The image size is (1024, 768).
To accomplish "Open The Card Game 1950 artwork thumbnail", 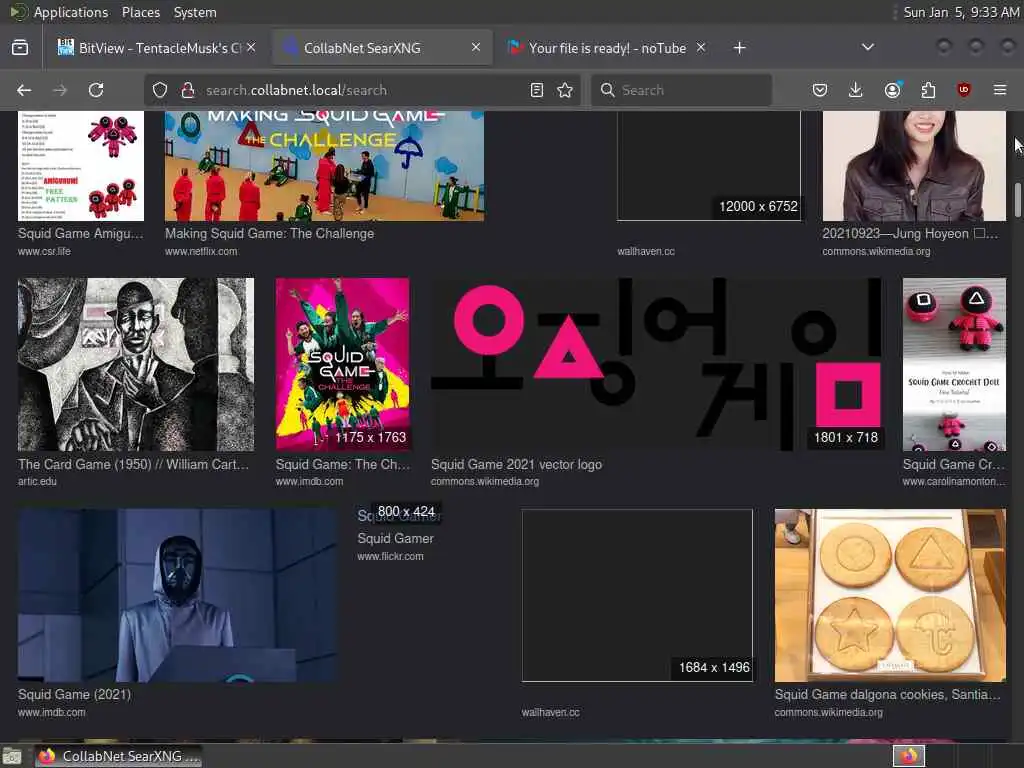I will point(136,364).
